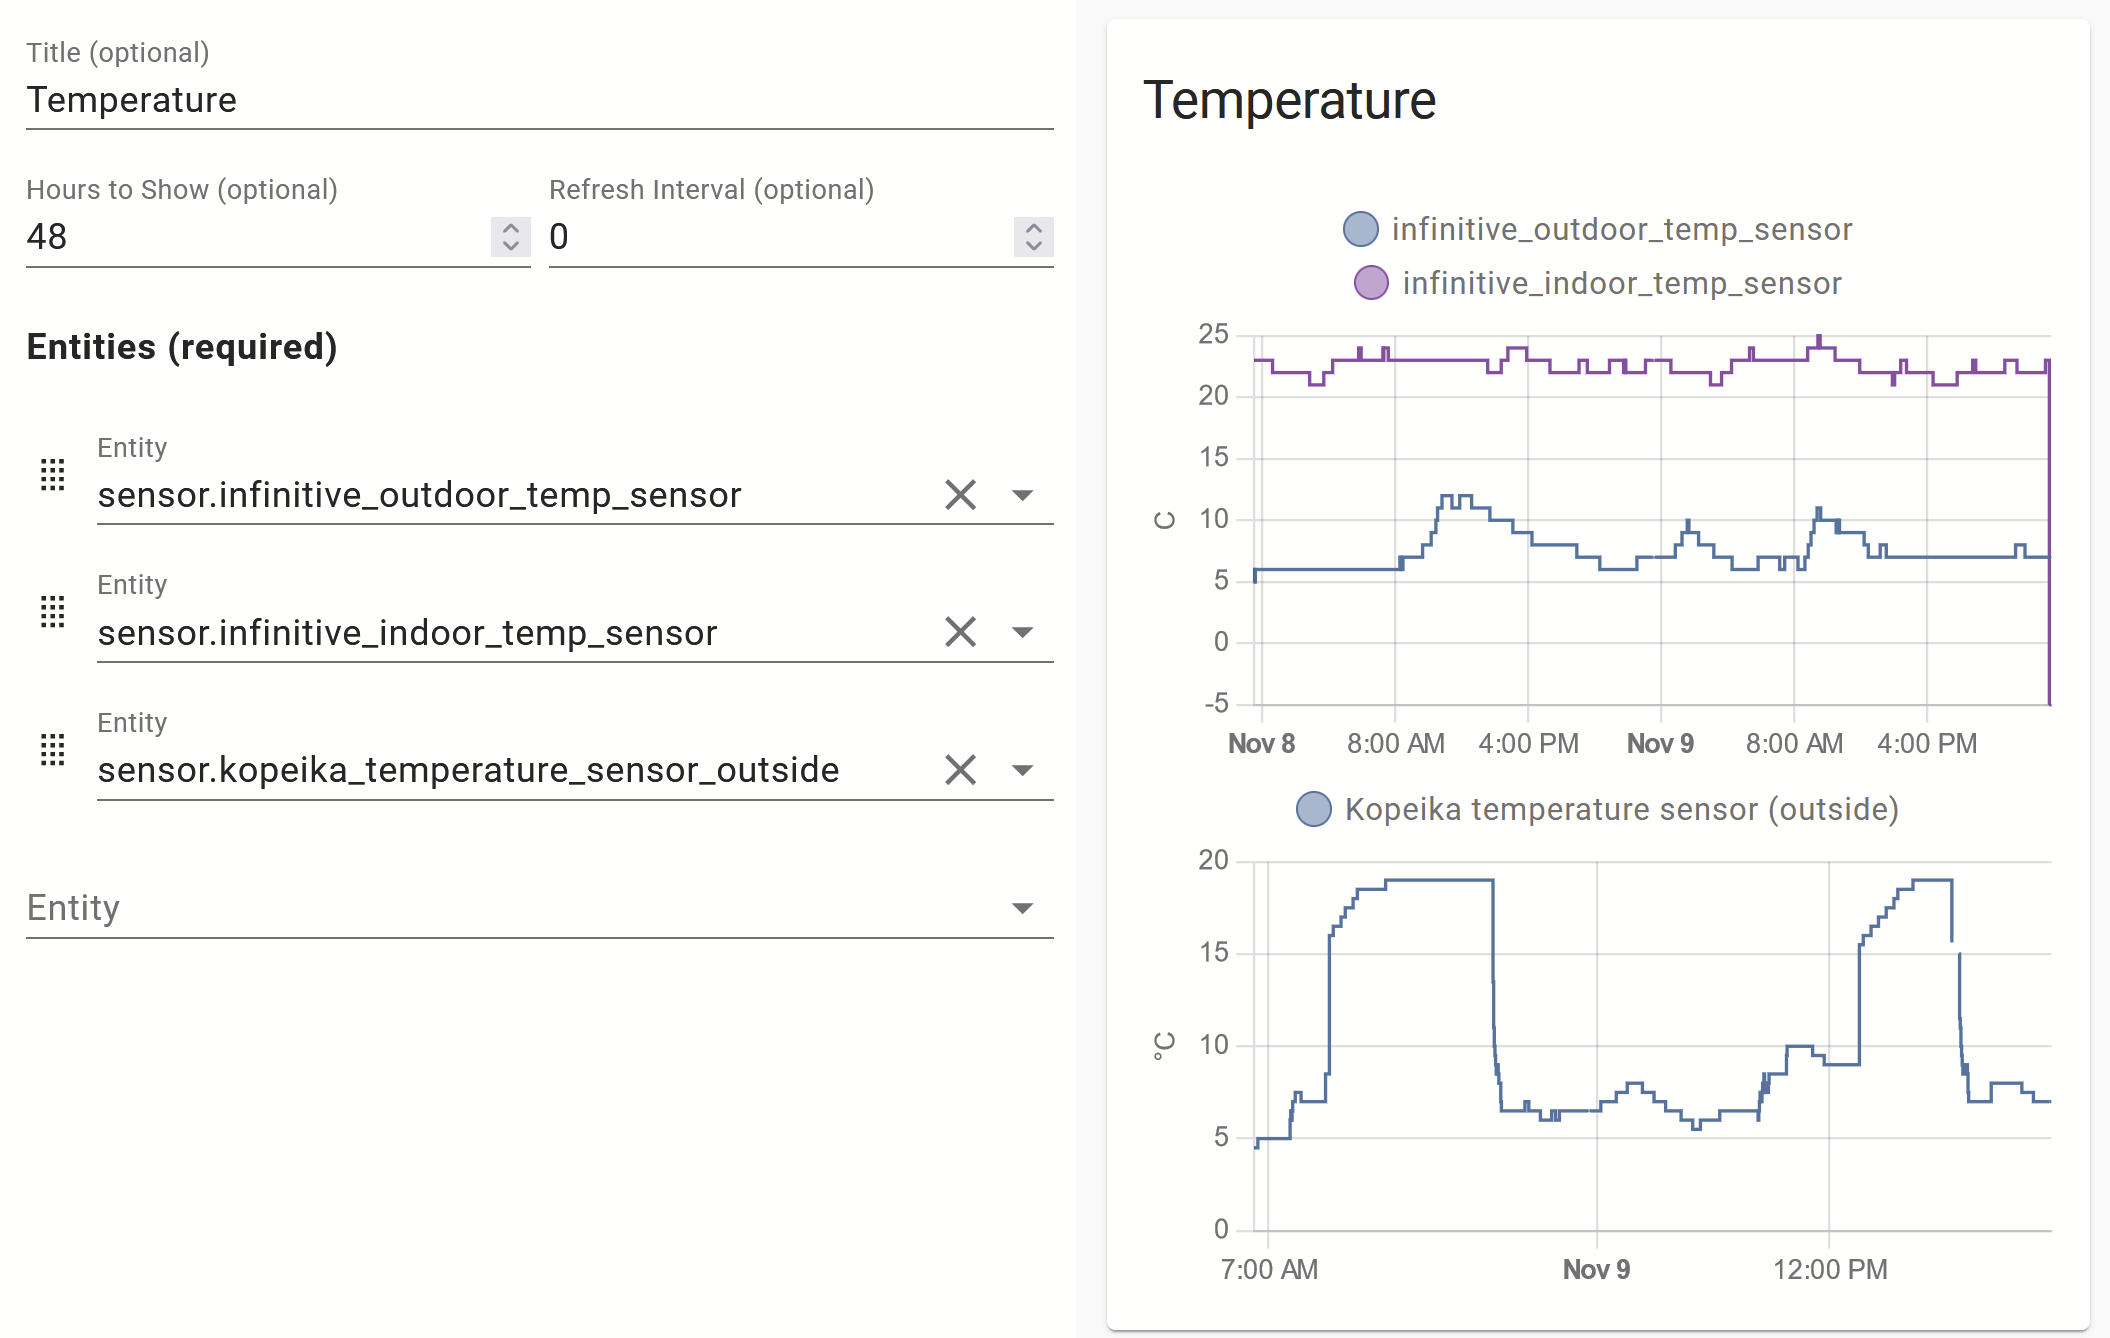This screenshot has height=1338, width=2110.
Task: Expand the empty Entity picker dropdown
Action: [x=1022, y=908]
